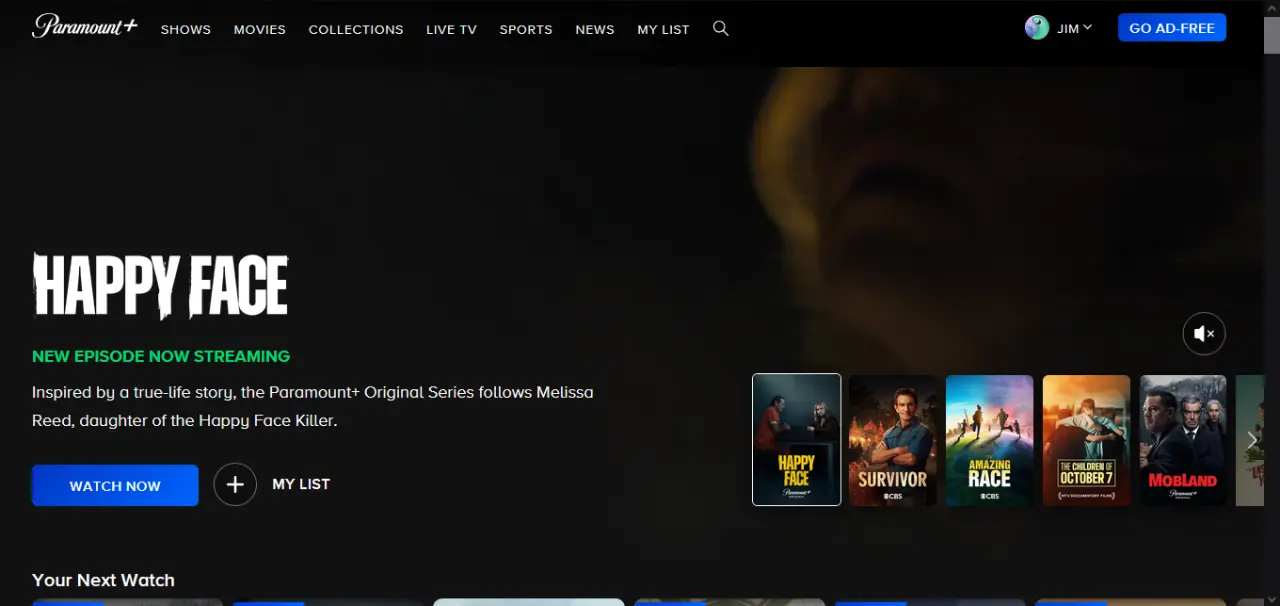Click the Happy Face title logo
Image resolution: width=1280 pixels, height=606 pixels.
[160, 286]
